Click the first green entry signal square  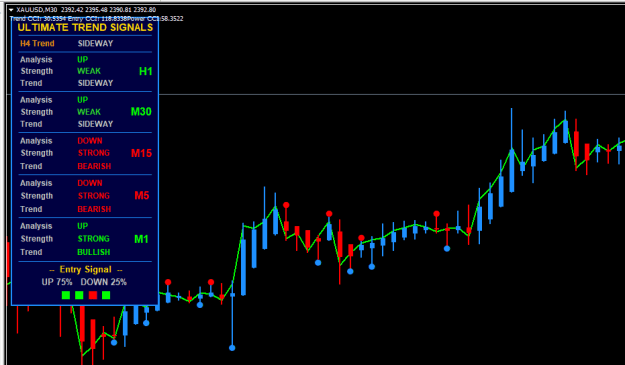tap(66, 295)
